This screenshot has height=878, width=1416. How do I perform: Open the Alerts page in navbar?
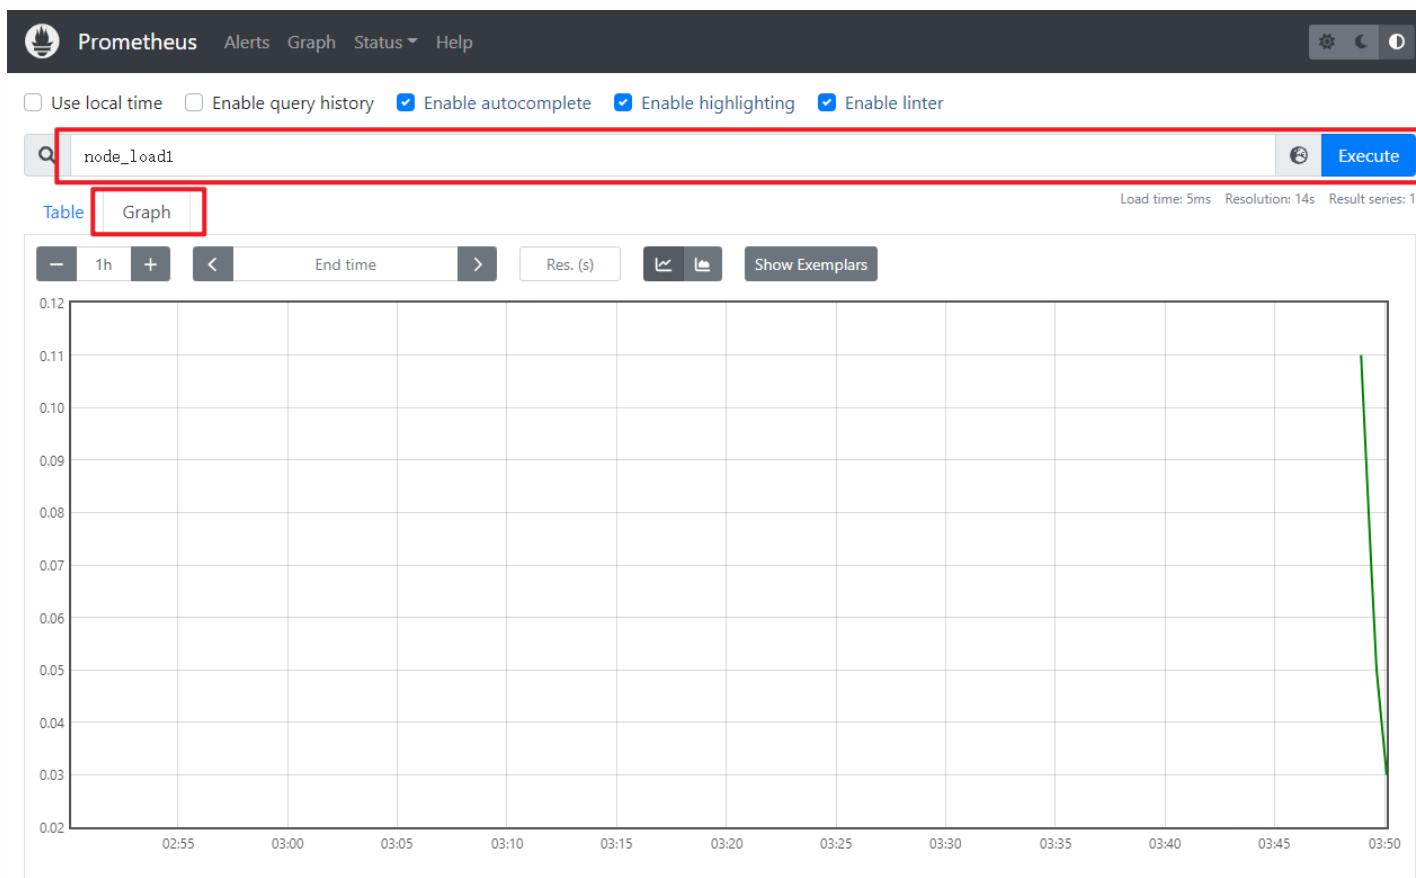click(x=246, y=42)
